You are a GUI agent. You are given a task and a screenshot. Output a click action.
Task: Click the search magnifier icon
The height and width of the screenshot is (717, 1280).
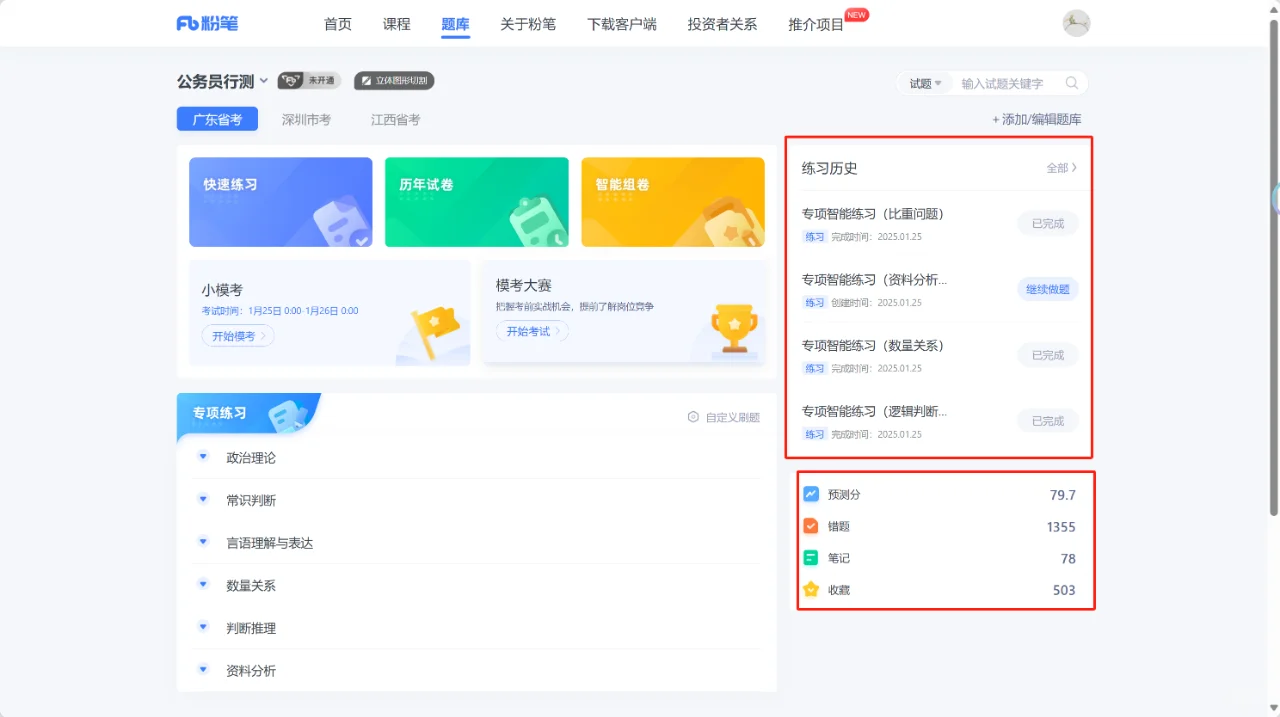pos(1070,83)
